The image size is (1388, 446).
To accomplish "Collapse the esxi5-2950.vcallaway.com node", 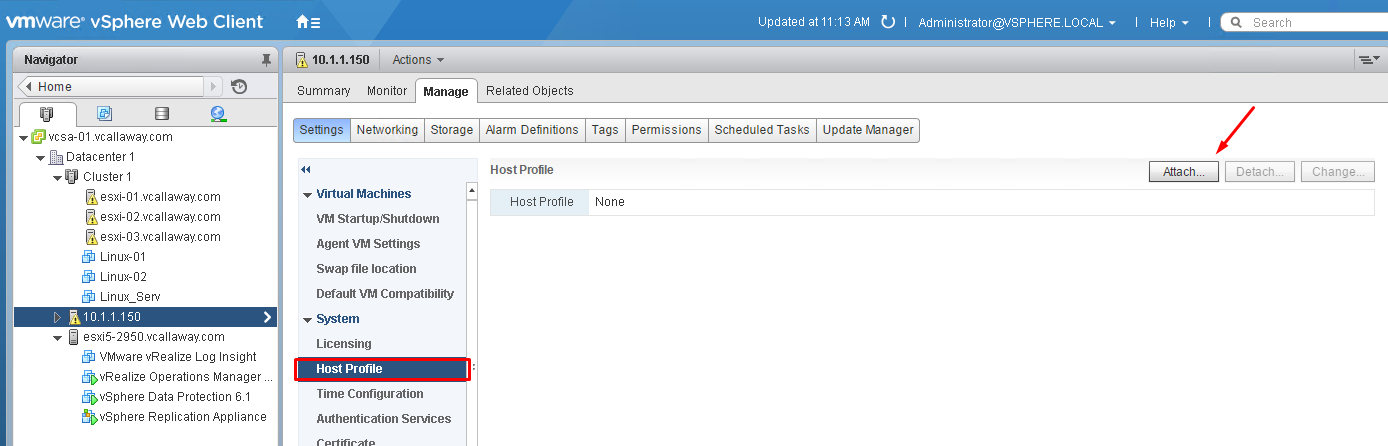I will [x=58, y=337].
